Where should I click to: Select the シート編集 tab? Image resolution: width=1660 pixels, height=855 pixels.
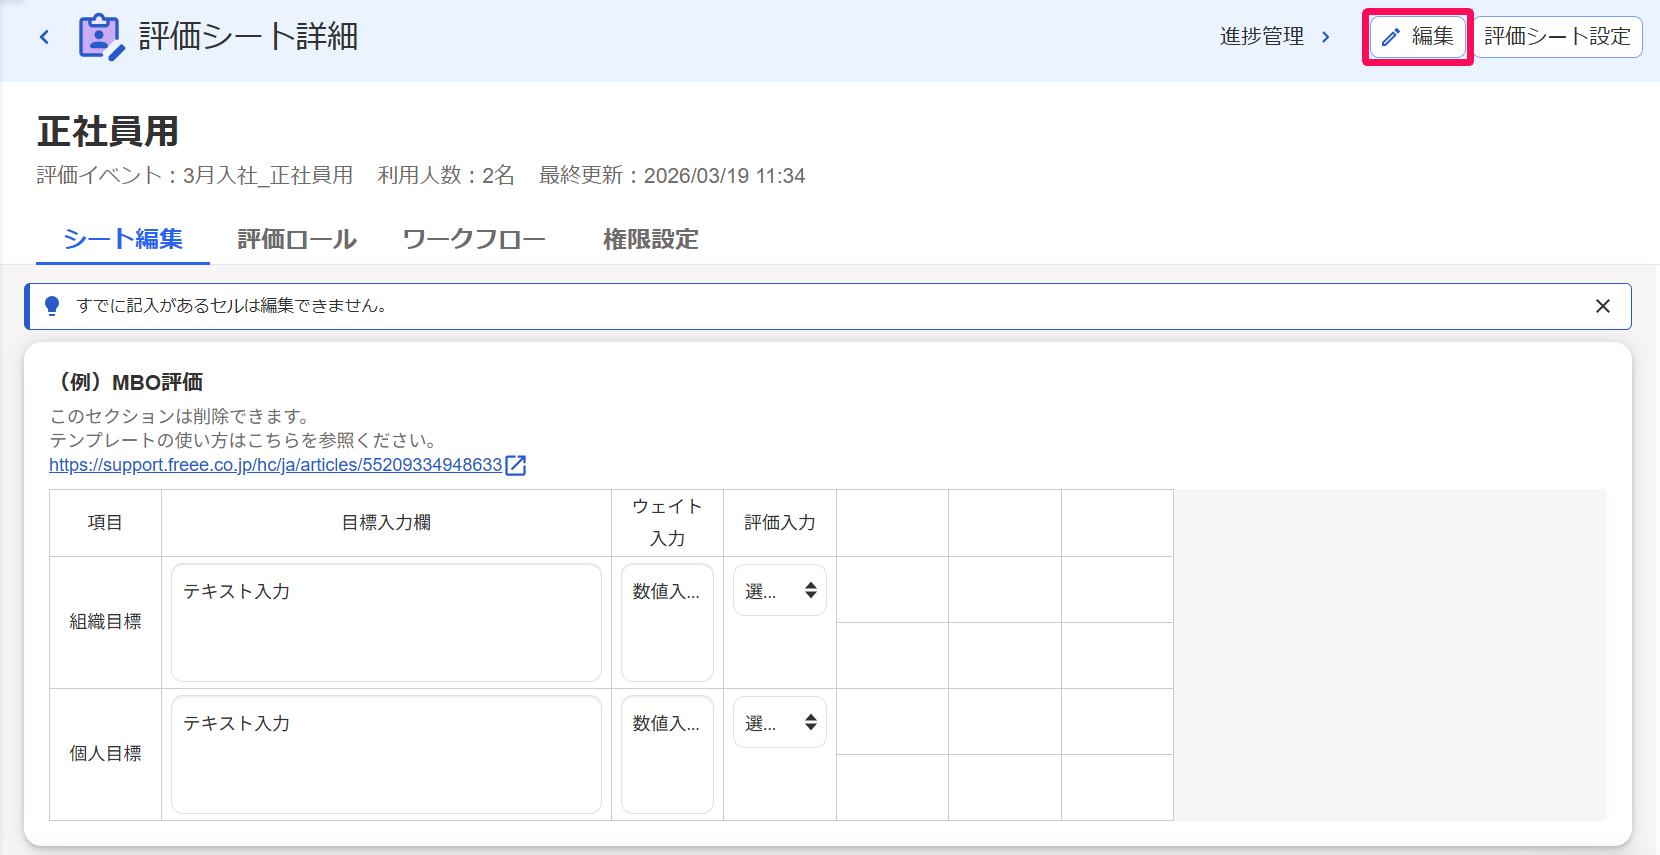123,240
